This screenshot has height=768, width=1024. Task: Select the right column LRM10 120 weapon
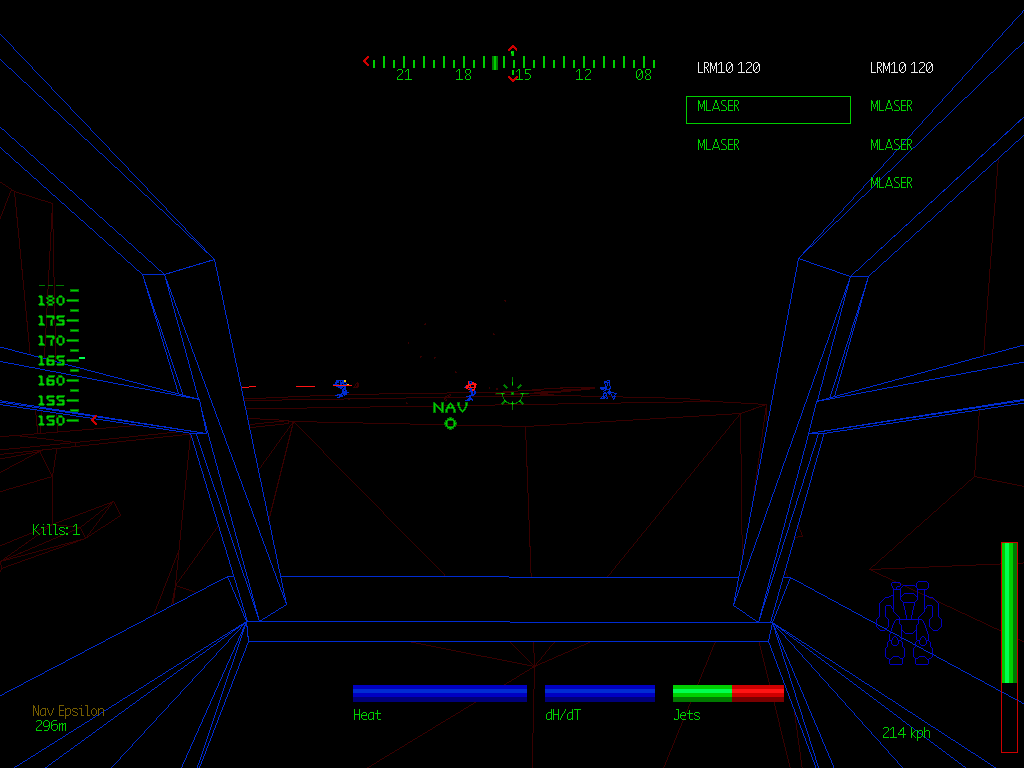pos(901,68)
